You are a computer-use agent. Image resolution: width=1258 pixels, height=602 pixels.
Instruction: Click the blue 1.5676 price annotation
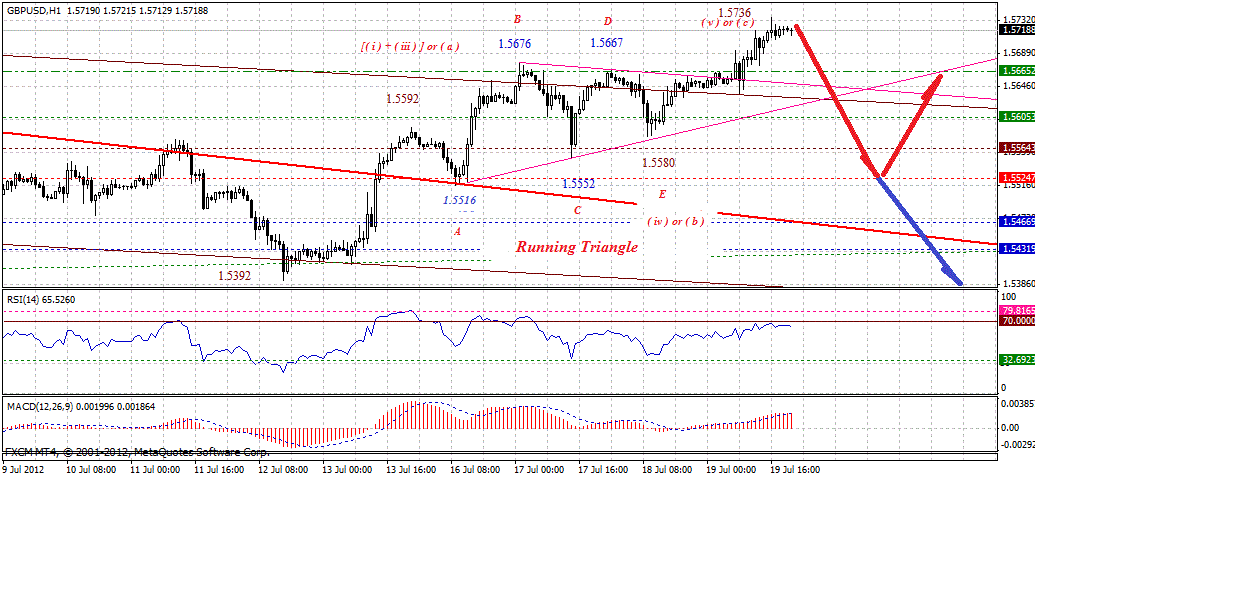click(514, 43)
